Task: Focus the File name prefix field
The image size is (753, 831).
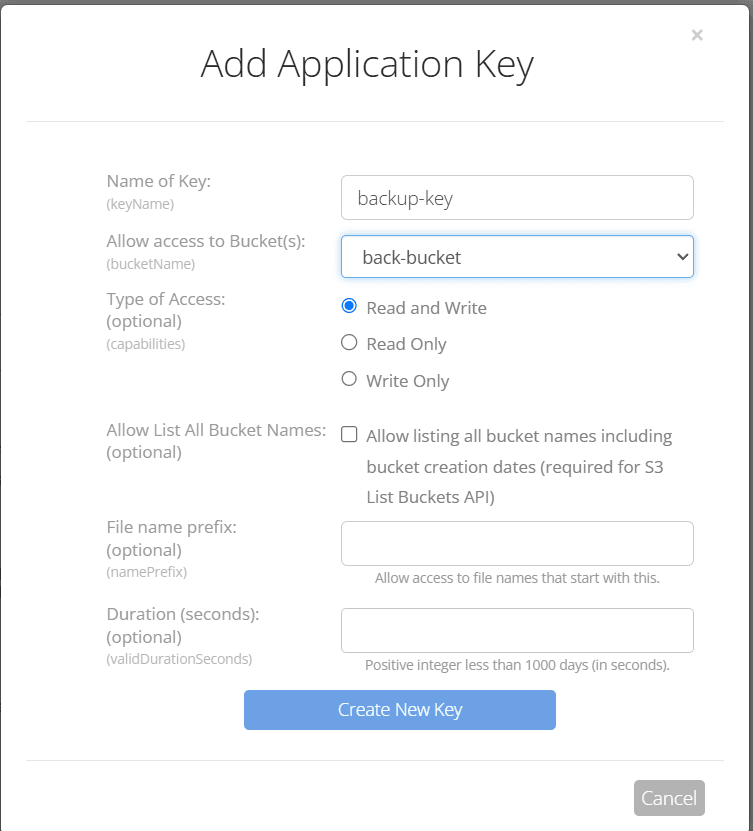Action: 517,543
